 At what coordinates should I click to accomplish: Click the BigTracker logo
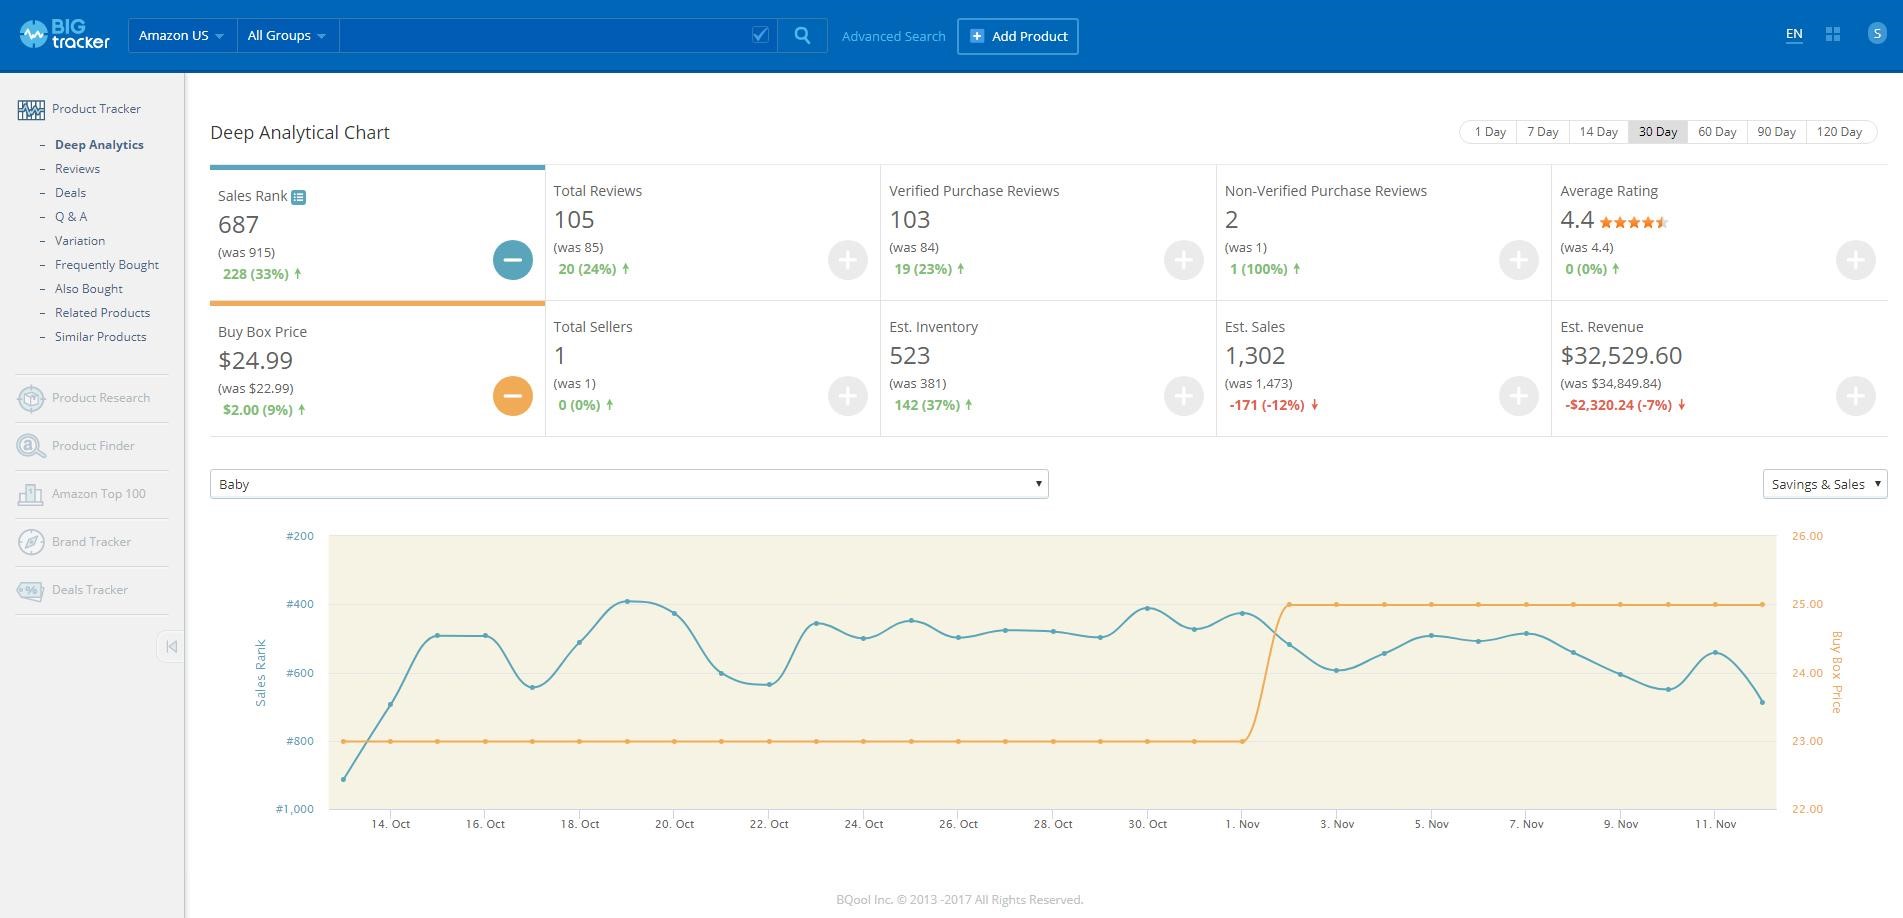click(x=65, y=35)
